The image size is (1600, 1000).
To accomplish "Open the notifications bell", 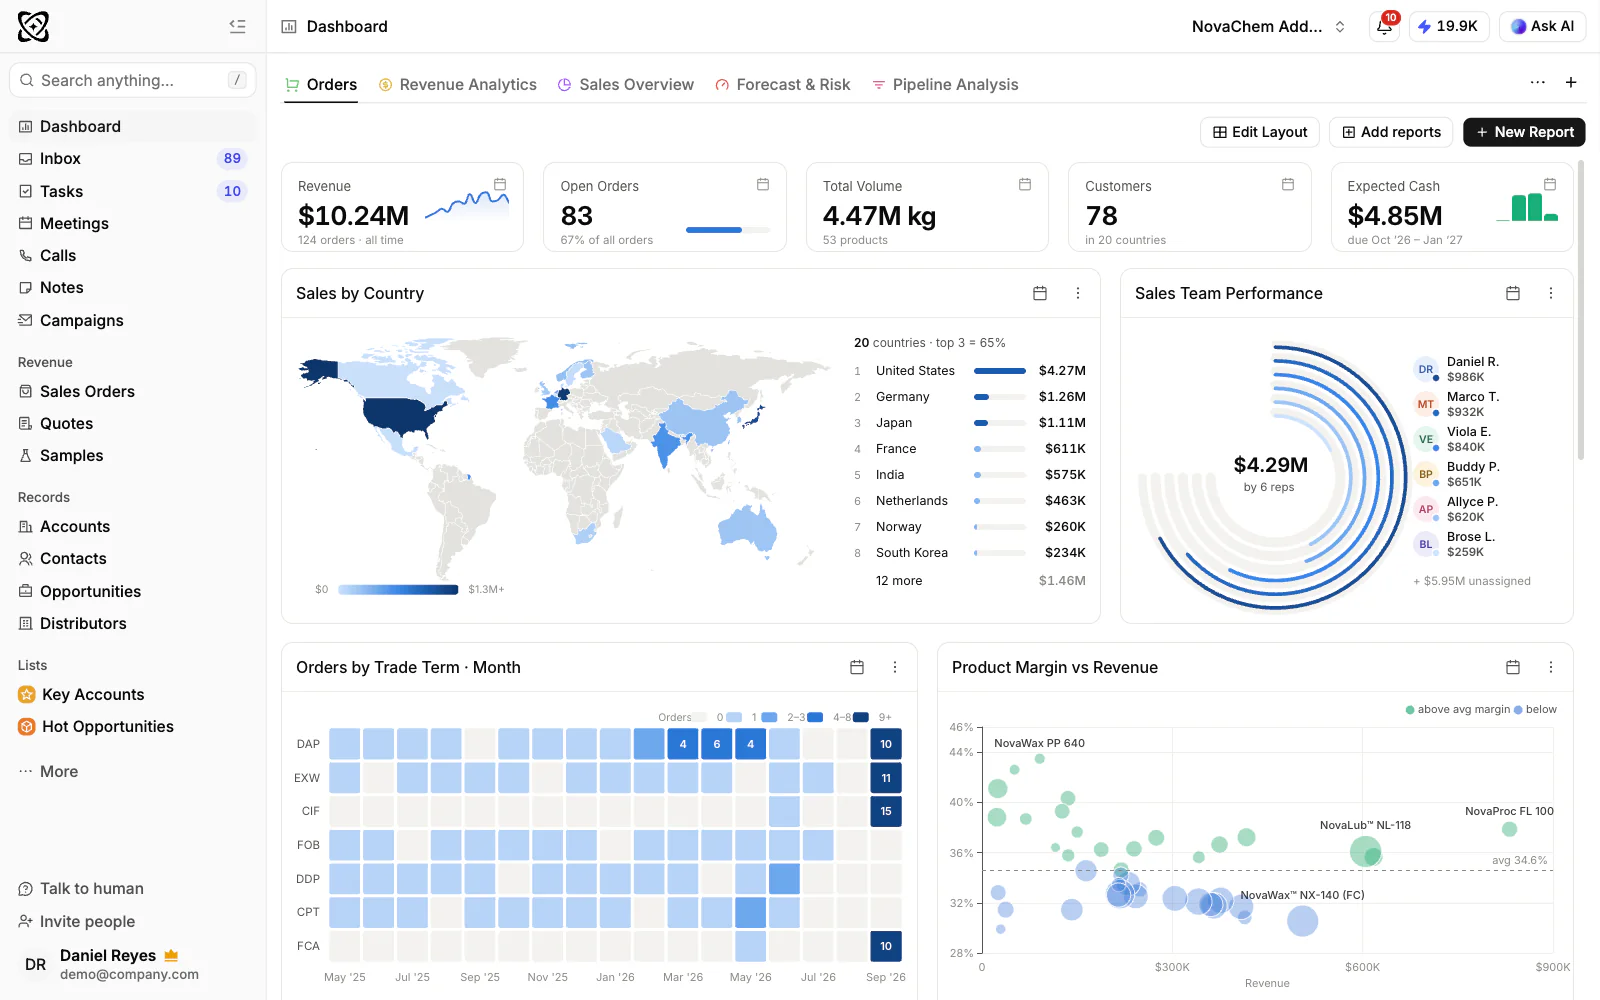I will point(1384,27).
